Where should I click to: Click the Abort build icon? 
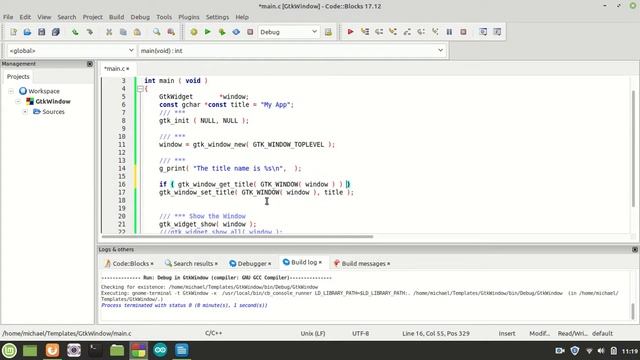pyautogui.click(x=250, y=32)
